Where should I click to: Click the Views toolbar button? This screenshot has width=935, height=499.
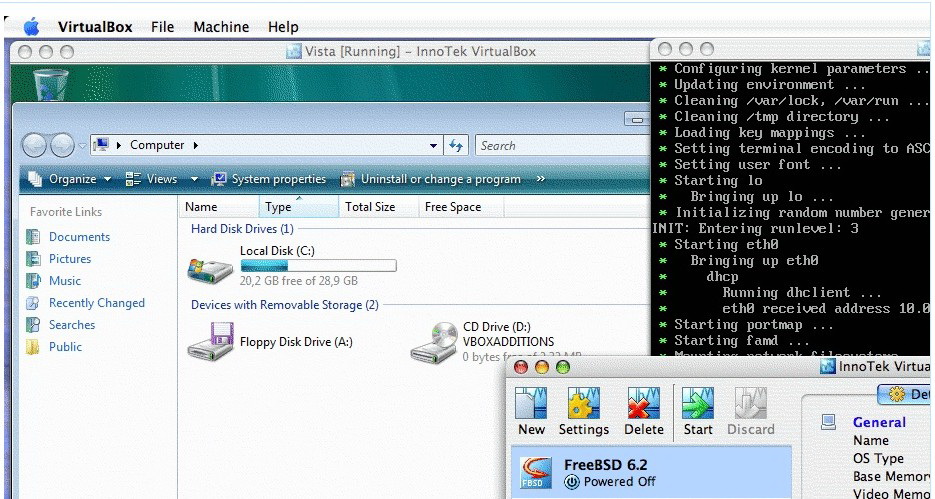(151, 179)
